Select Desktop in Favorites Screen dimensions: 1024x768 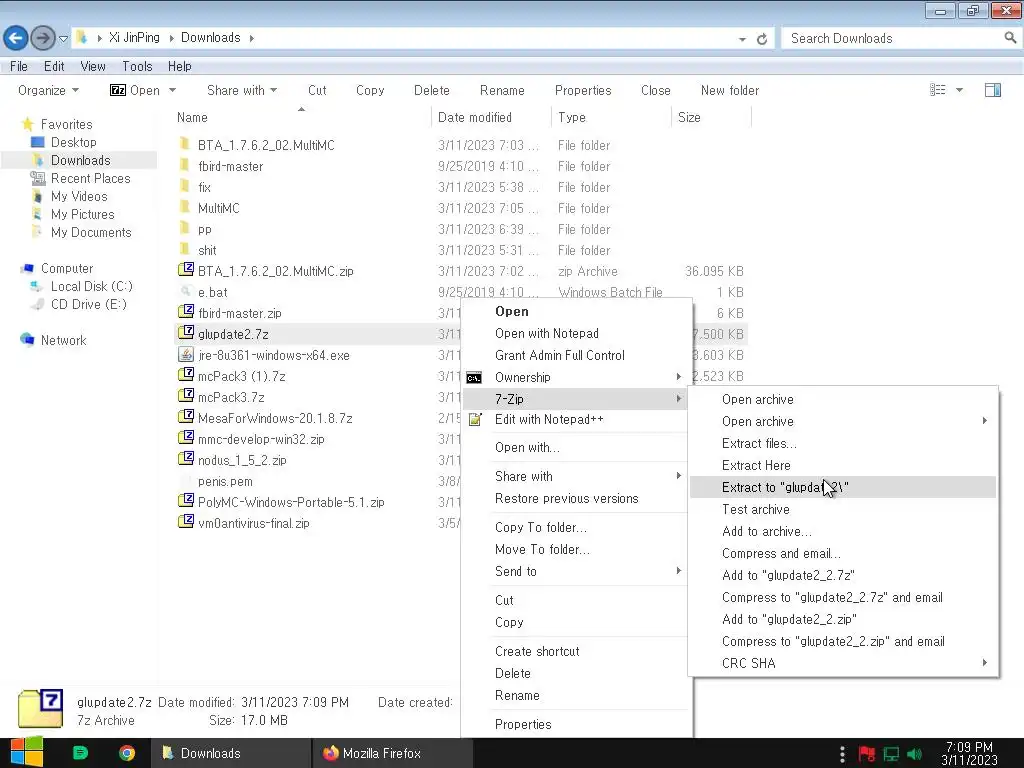73,142
